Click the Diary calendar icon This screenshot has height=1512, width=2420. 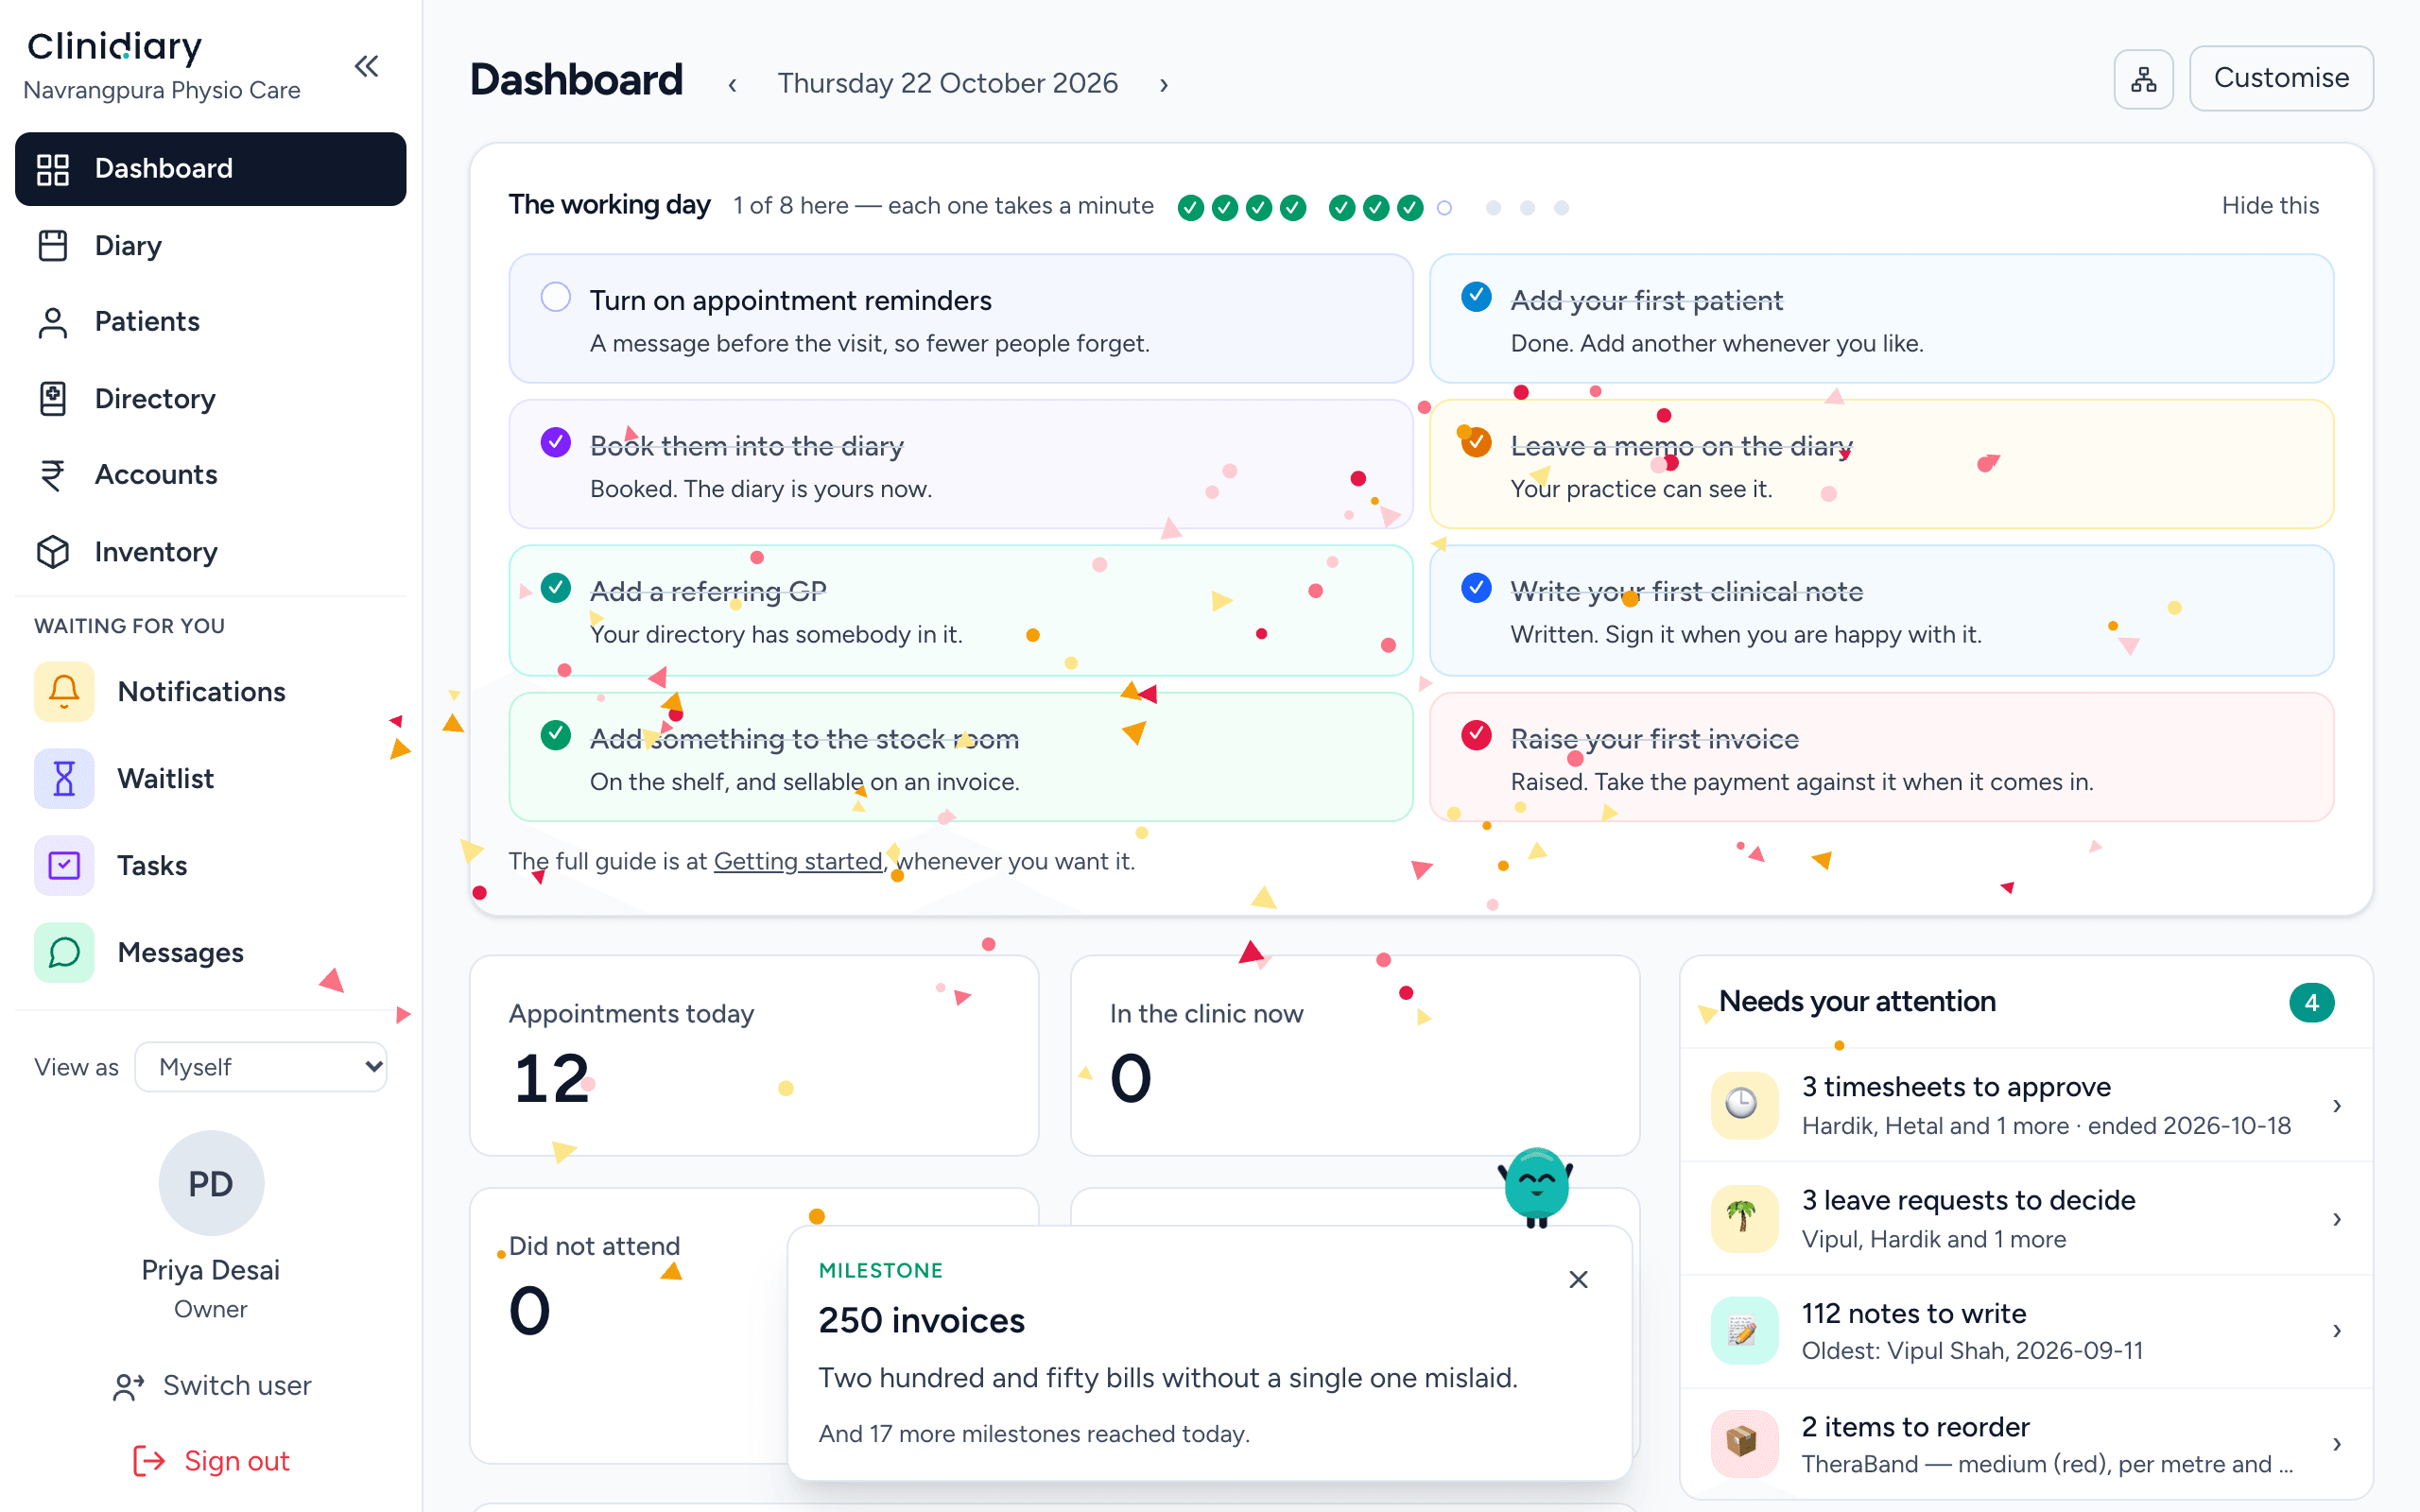(x=53, y=245)
